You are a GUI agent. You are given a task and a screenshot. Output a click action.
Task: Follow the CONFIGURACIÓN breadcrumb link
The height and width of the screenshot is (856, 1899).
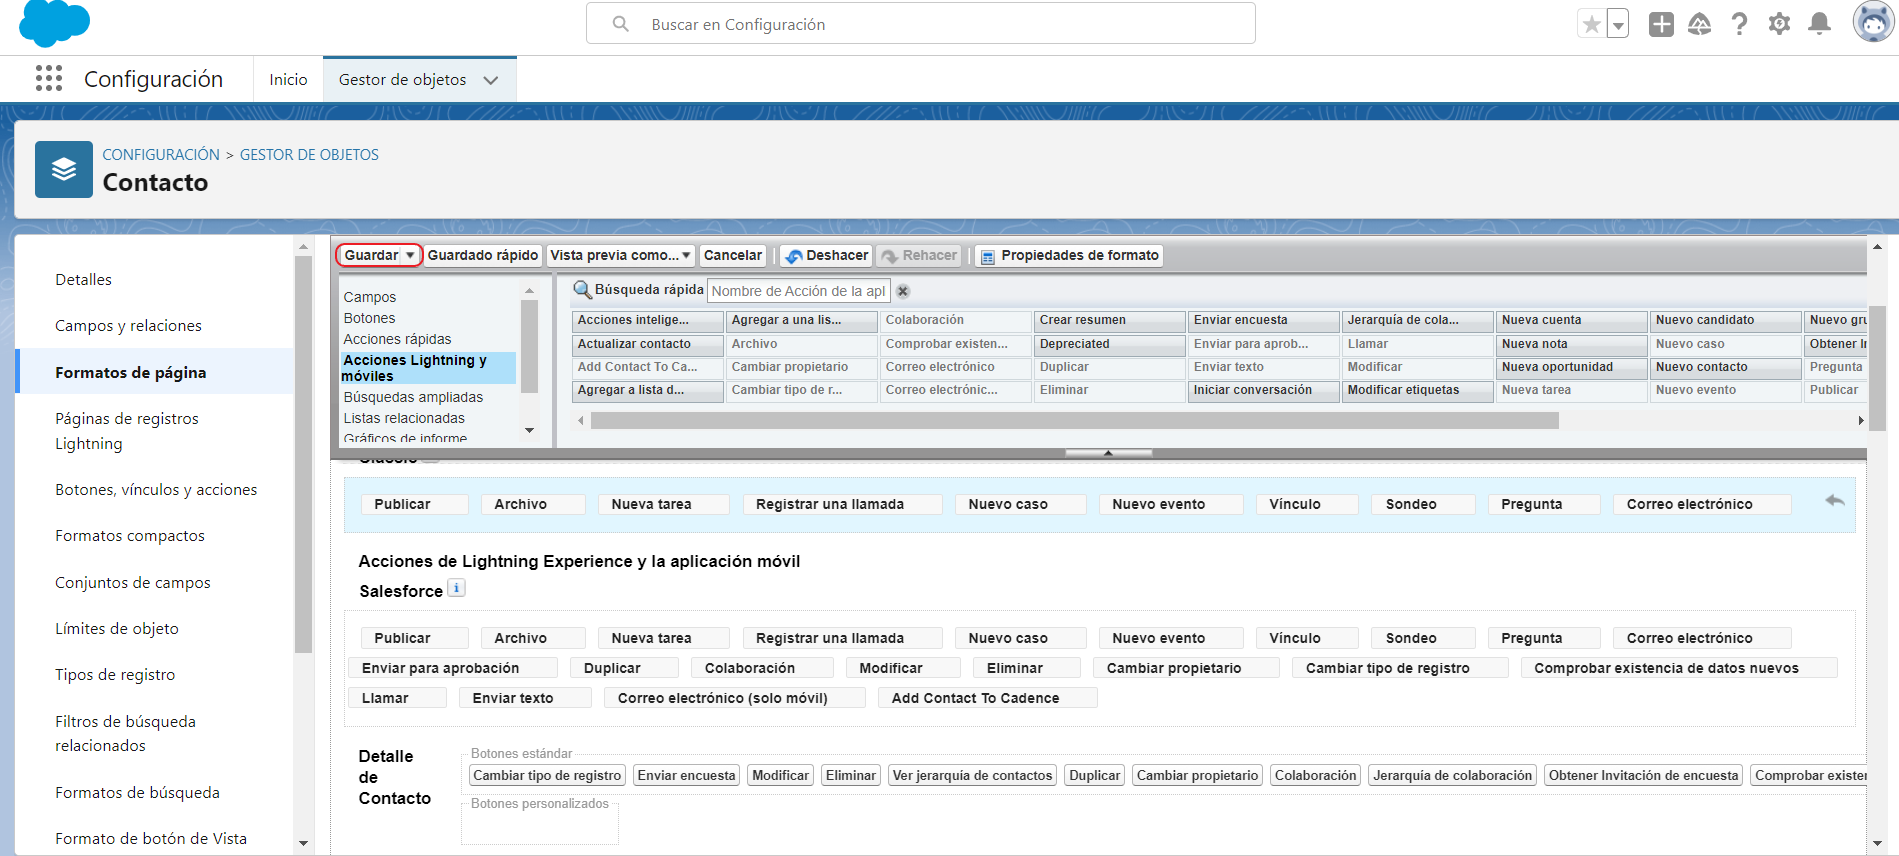pyautogui.click(x=161, y=154)
